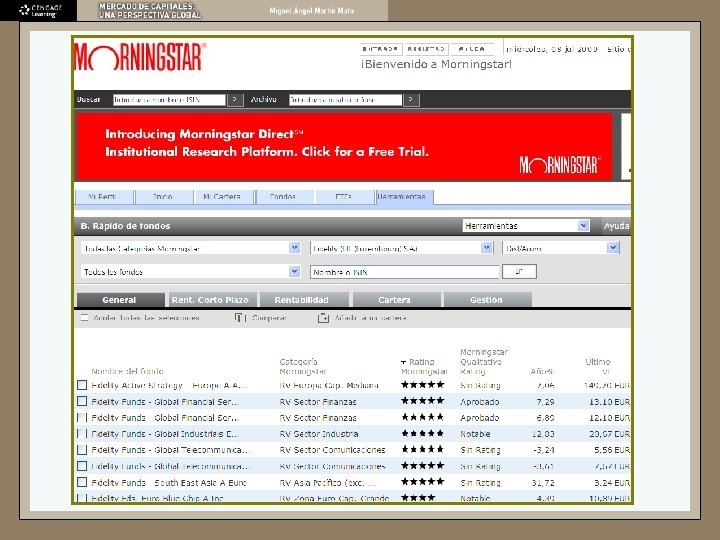This screenshot has width=720, height=540.
Task: Open the Dist/Acum dropdown
Action: [561, 248]
